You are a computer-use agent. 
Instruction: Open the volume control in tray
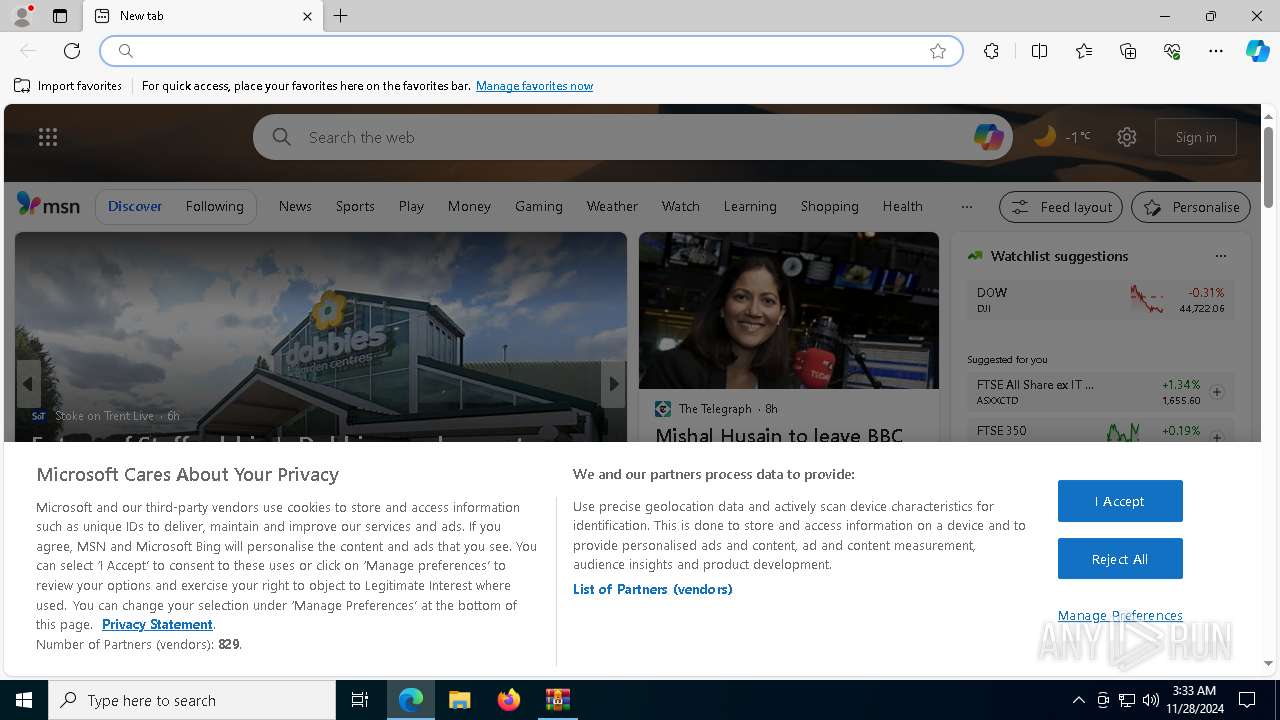click(1151, 700)
